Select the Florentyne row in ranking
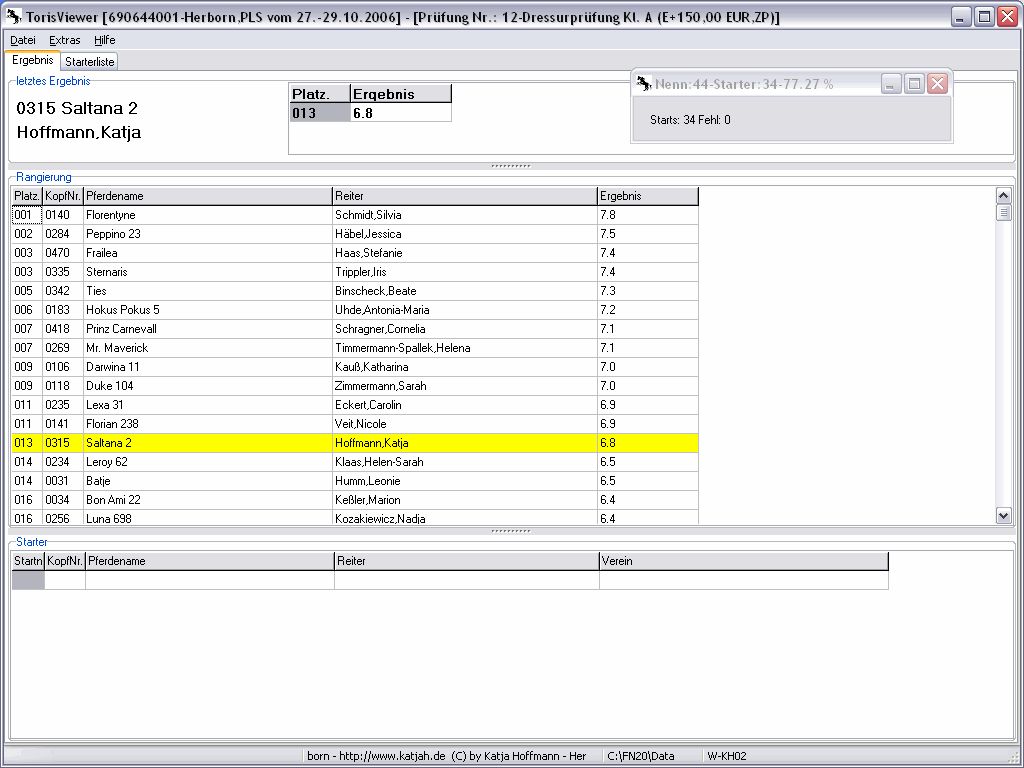Image resolution: width=1024 pixels, height=768 pixels. 207,215
